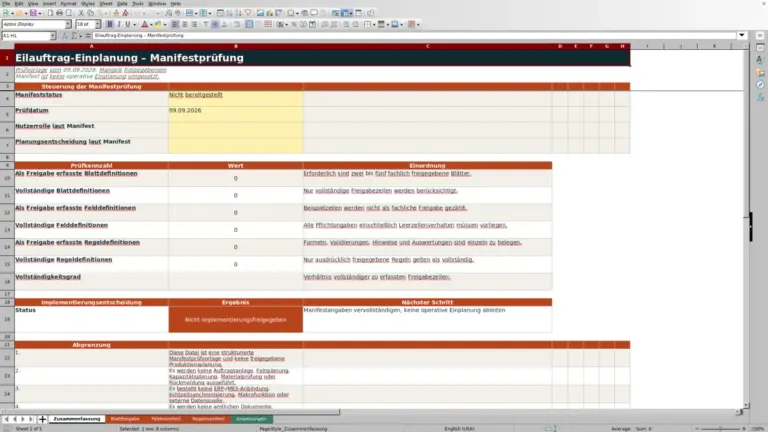The width and height of the screenshot is (768, 432).
Task: Click the Find and Replace icon
Action: tap(168, 13)
